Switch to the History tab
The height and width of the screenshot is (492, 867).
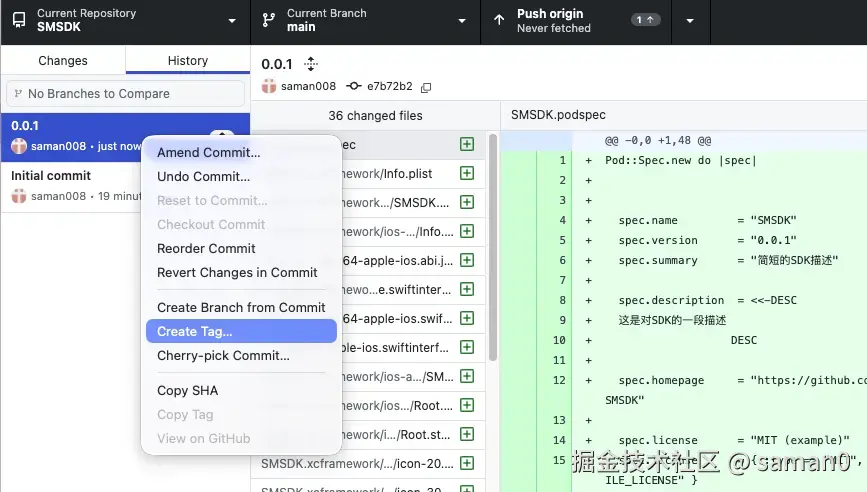[x=188, y=60]
